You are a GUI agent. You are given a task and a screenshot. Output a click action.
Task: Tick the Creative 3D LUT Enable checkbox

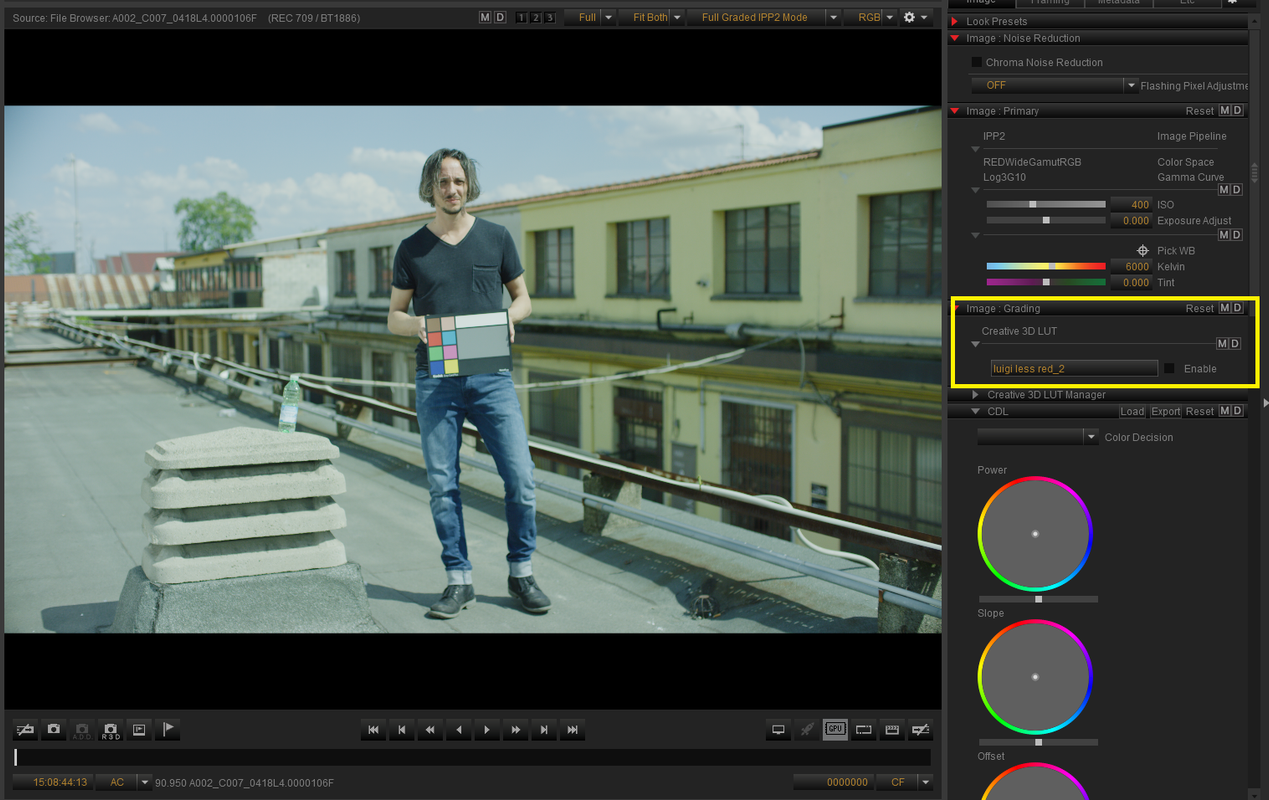coord(1169,369)
